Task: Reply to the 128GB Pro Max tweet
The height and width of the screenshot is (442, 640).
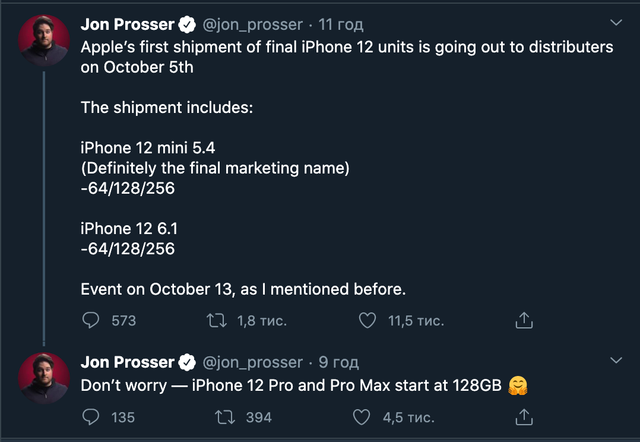Action: tap(91, 417)
